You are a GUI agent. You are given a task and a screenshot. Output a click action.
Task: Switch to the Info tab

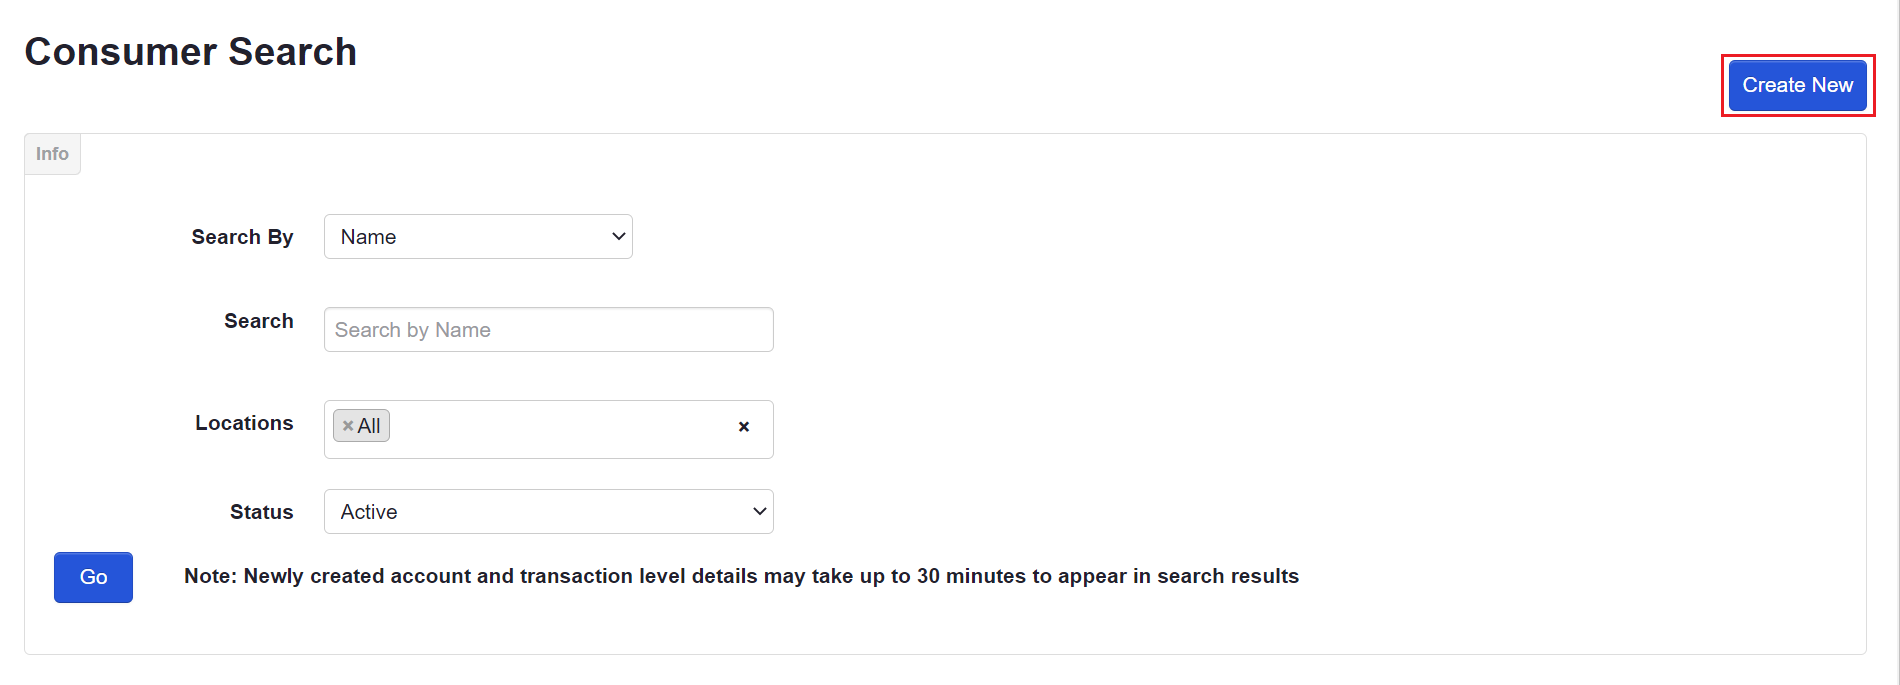pos(52,154)
